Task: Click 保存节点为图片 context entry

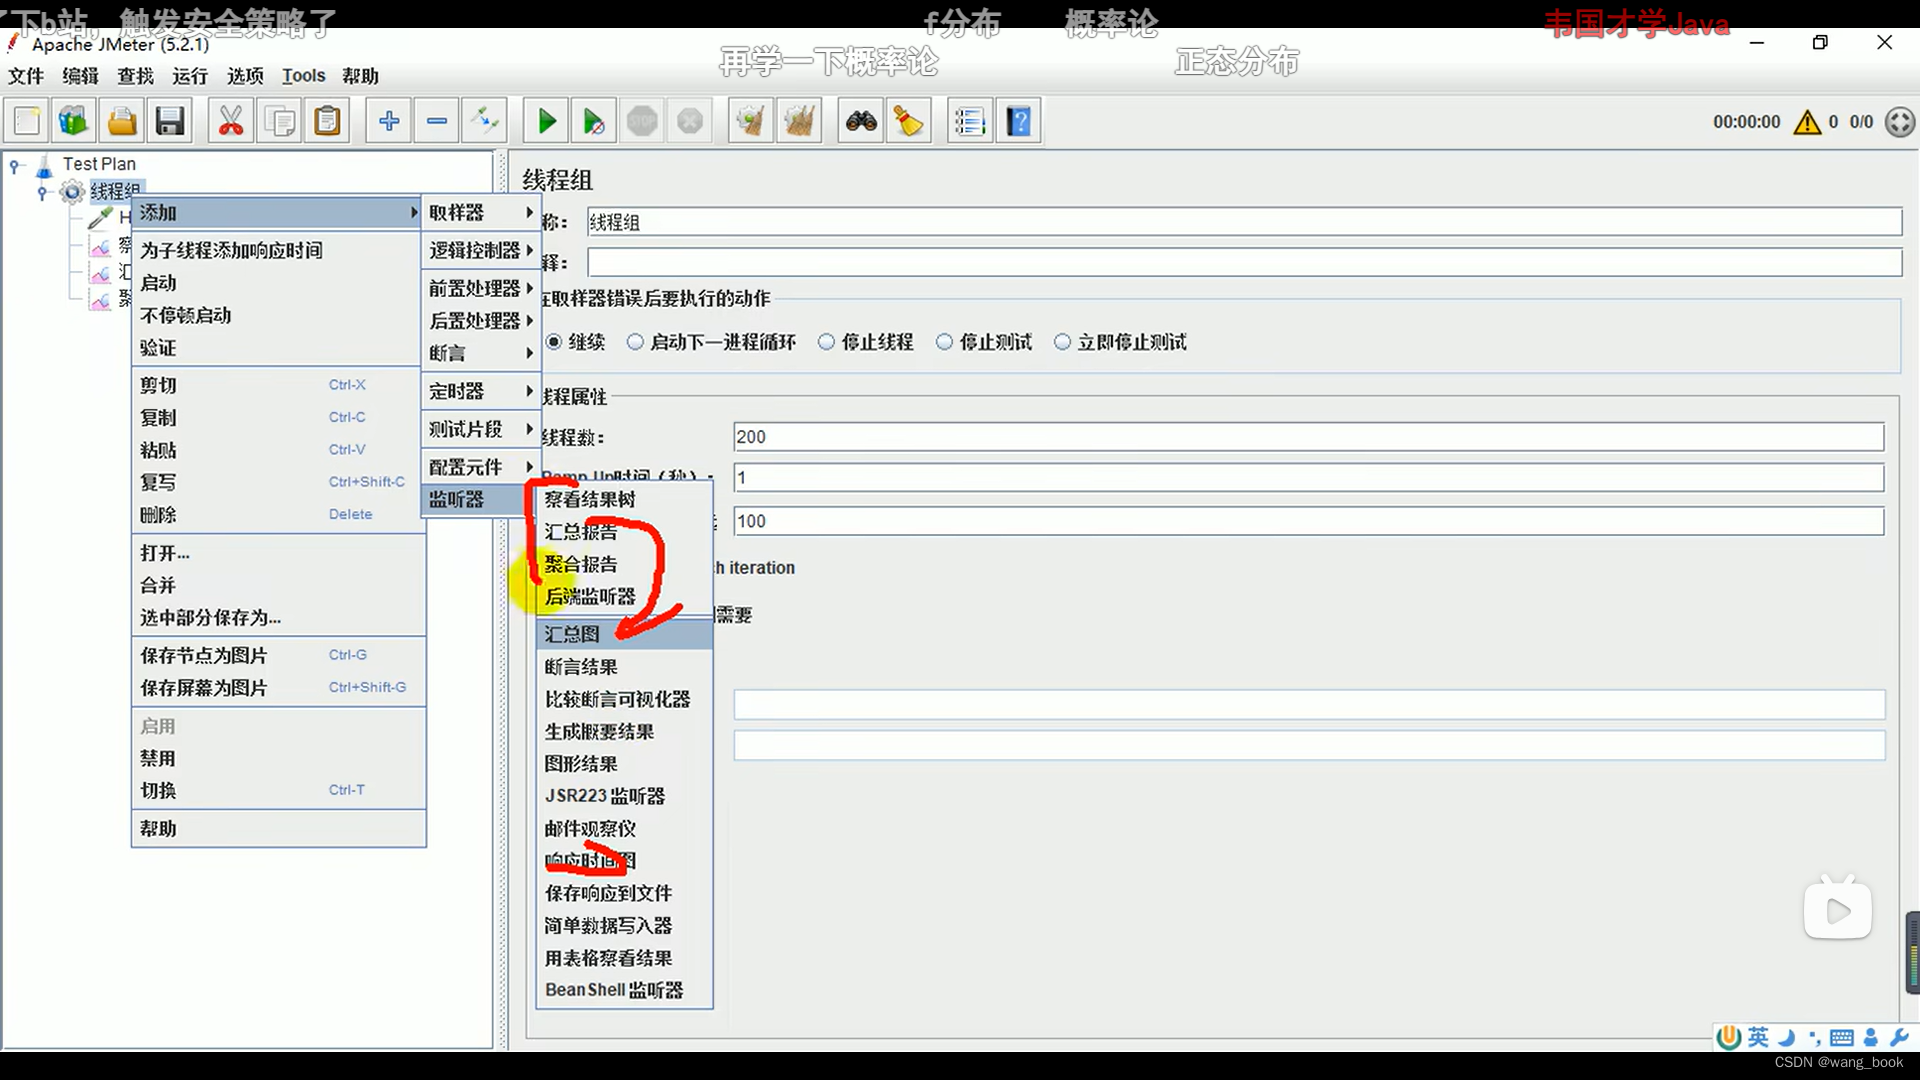Action: (278, 656)
